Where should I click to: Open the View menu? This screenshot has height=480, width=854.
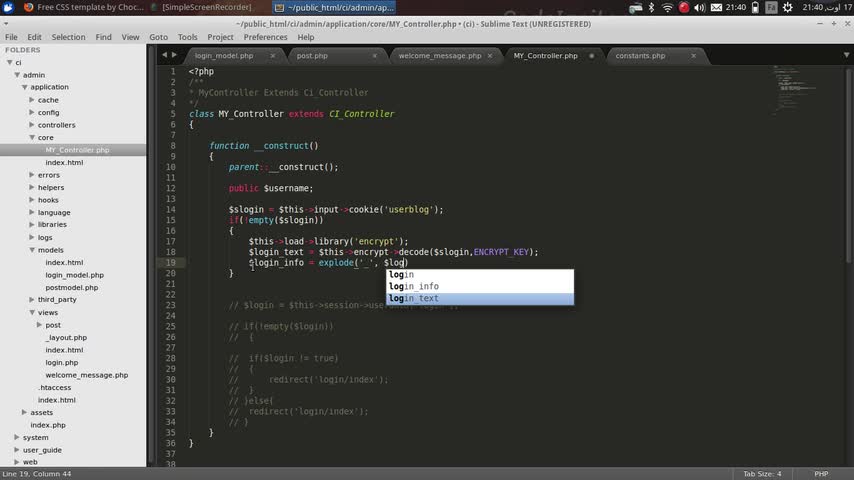click(130, 37)
